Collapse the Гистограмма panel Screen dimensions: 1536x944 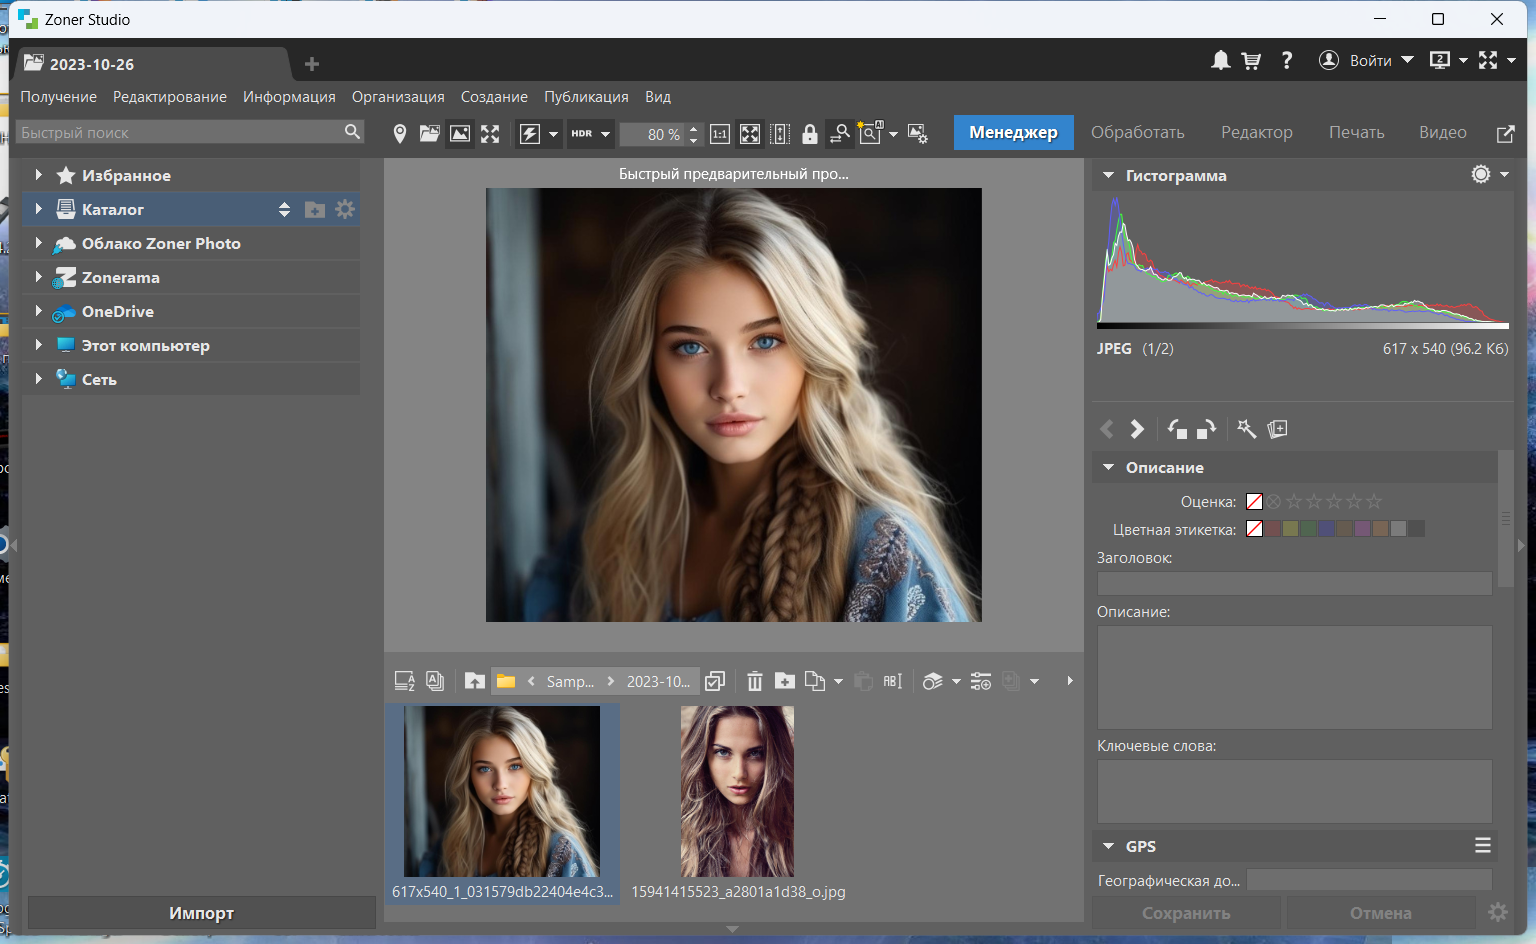1108,175
